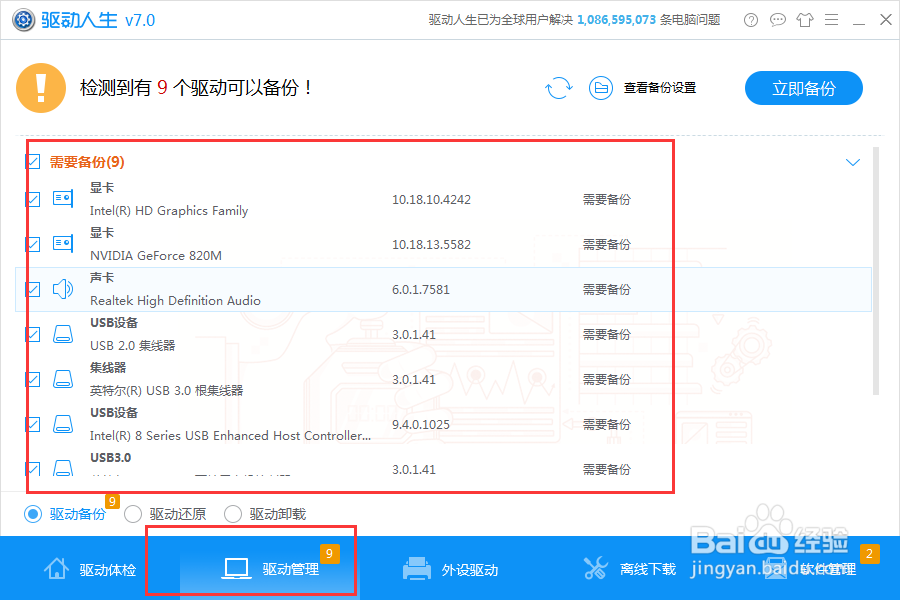The width and height of the screenshot is (900, 600).
Task: Click the 驱动人生 app logo icon
Action: click(x=24, y=20)
